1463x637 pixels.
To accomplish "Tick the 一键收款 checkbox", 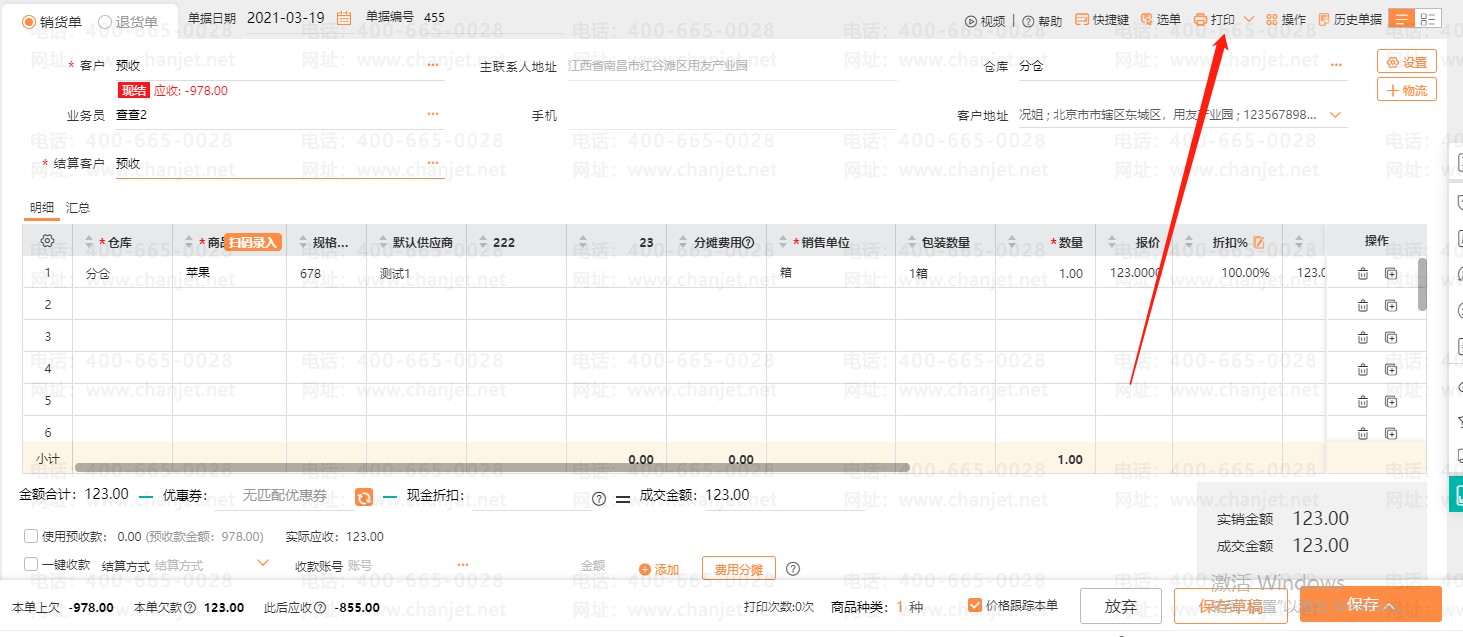I will tap(31, 565).
